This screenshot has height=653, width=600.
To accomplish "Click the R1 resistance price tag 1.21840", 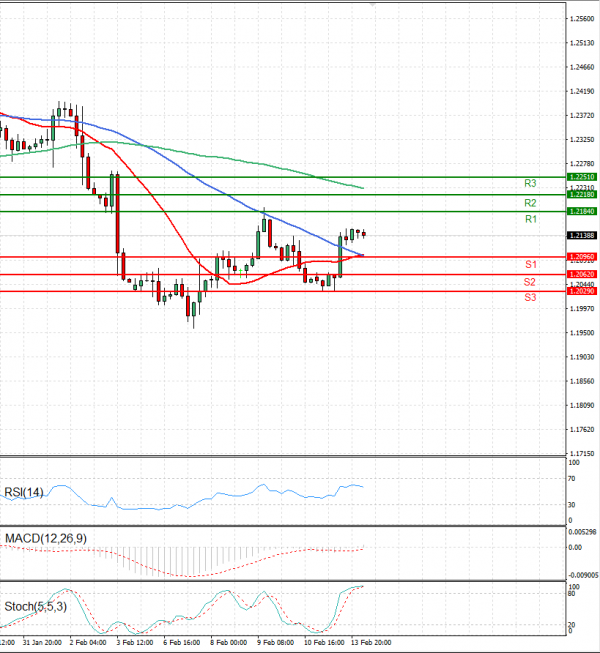I will (583, 212).
